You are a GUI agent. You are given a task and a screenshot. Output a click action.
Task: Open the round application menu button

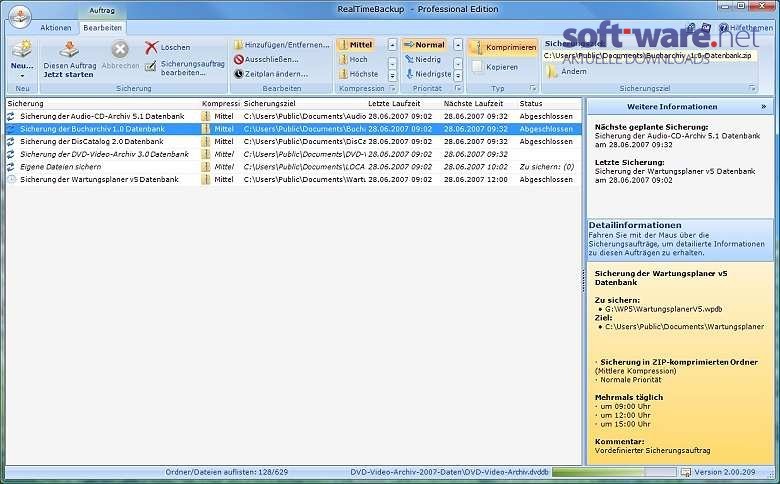pos(20,17)
